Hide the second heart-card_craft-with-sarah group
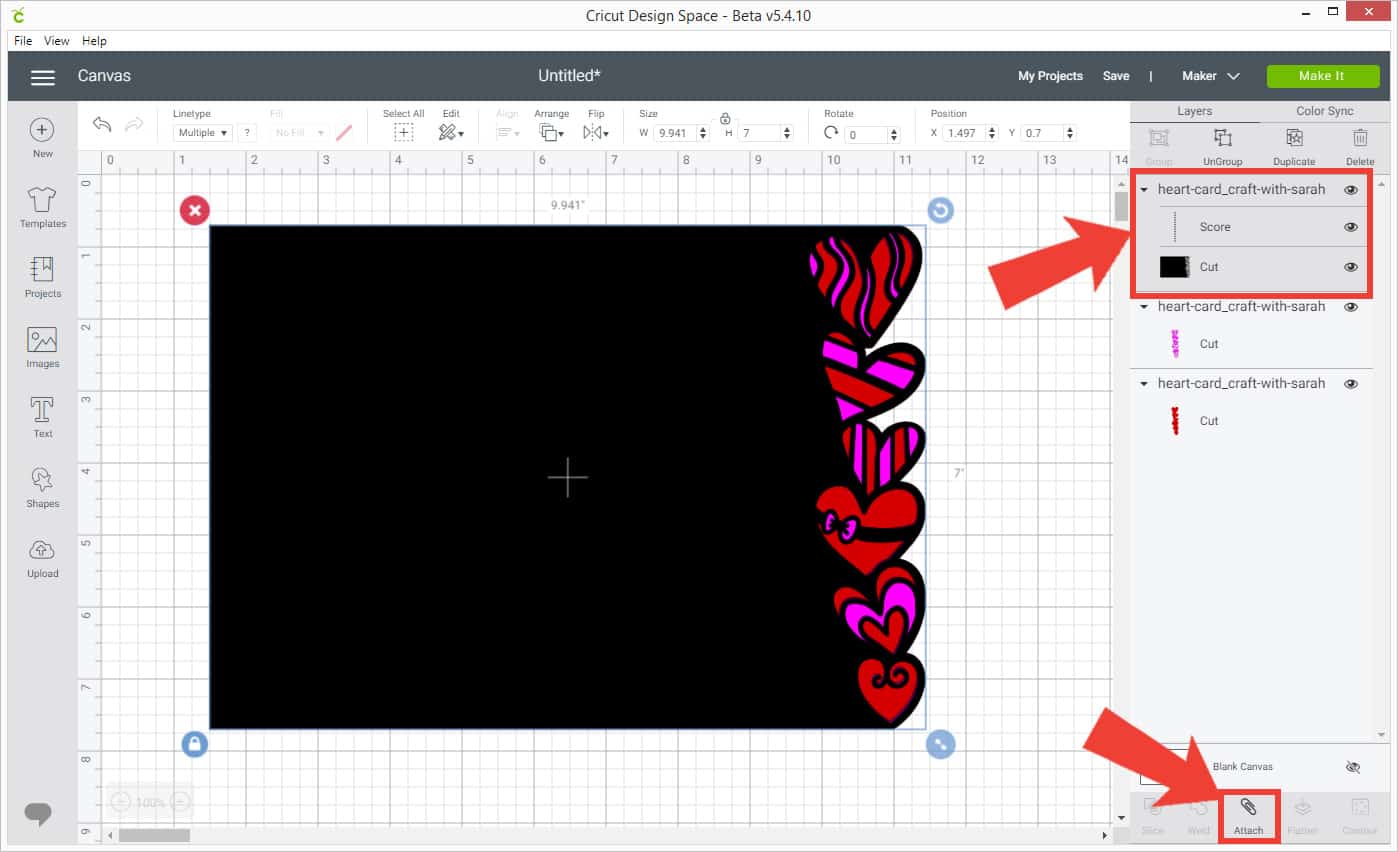This screenshot has height=852, width=1398. click(x=1351, y=307)
